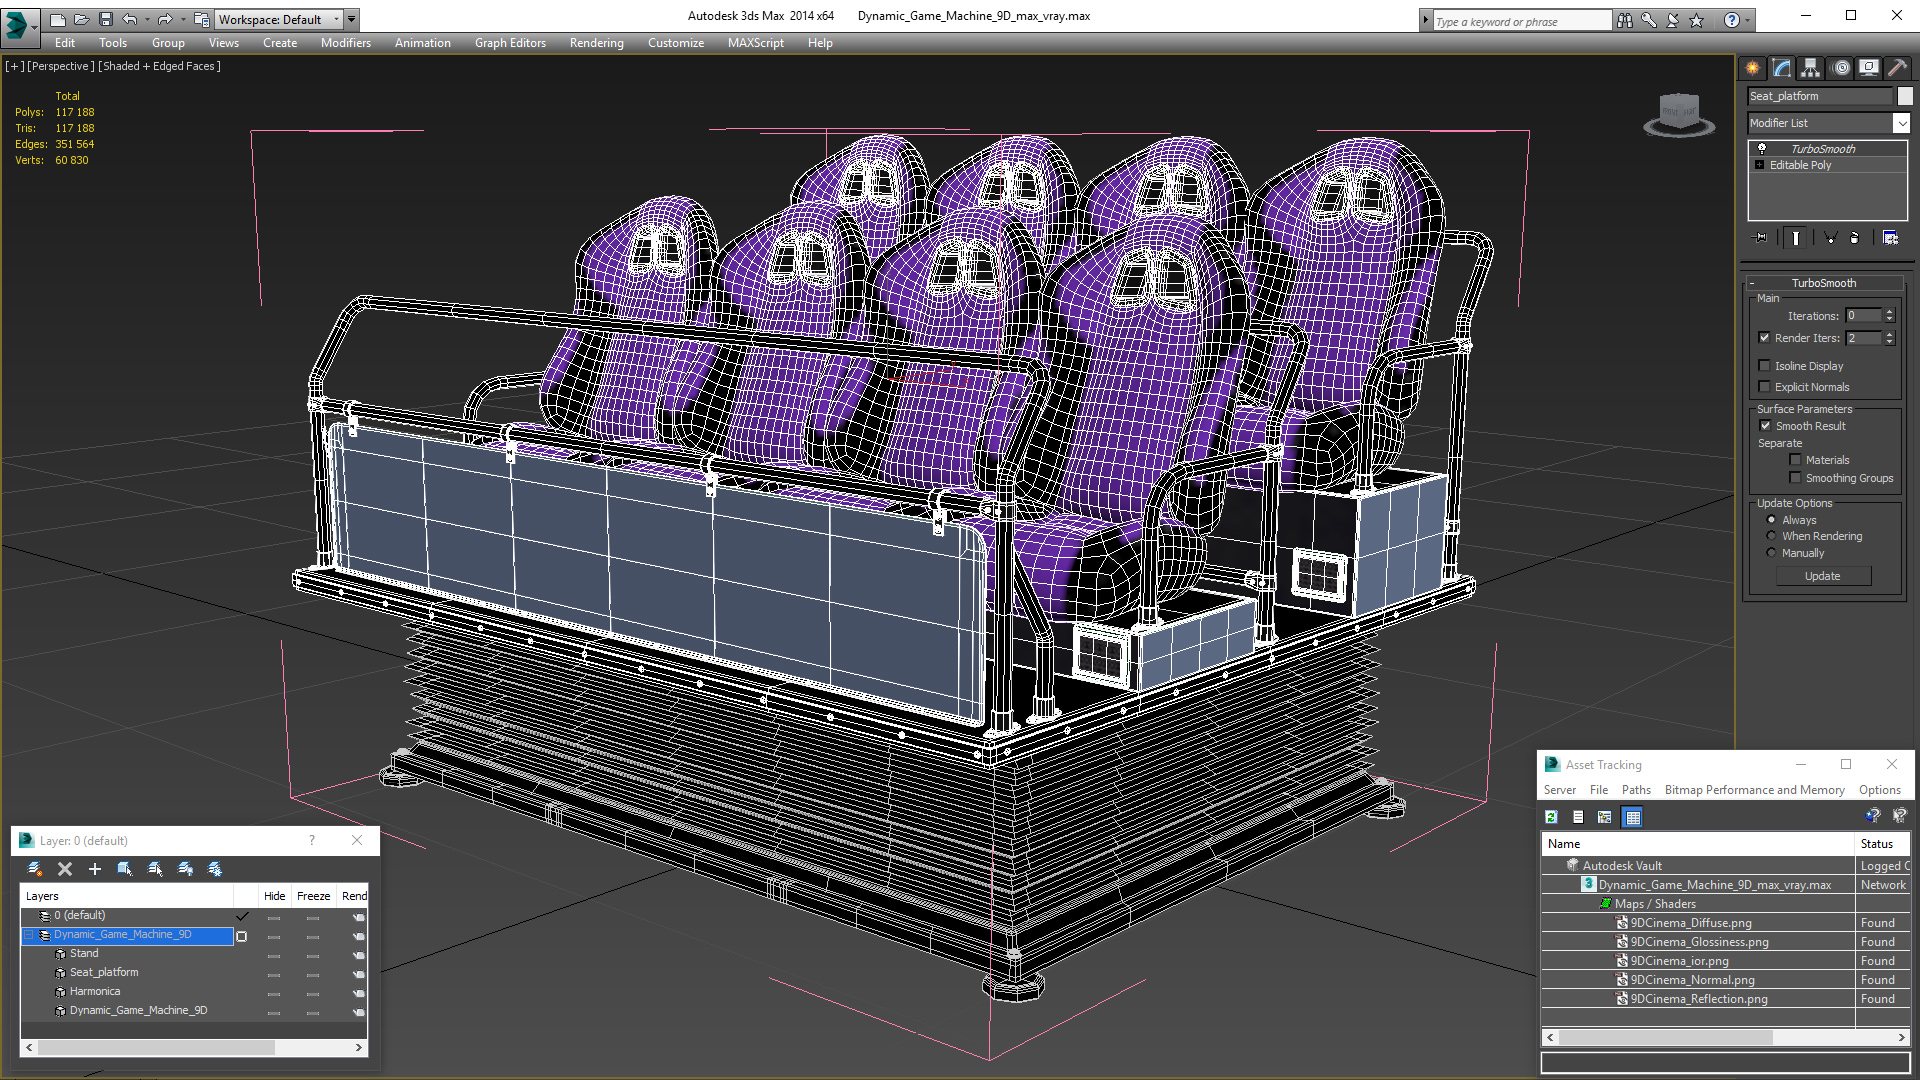
Task: Click the Pin Stack icon
Action: [1761, 238]
